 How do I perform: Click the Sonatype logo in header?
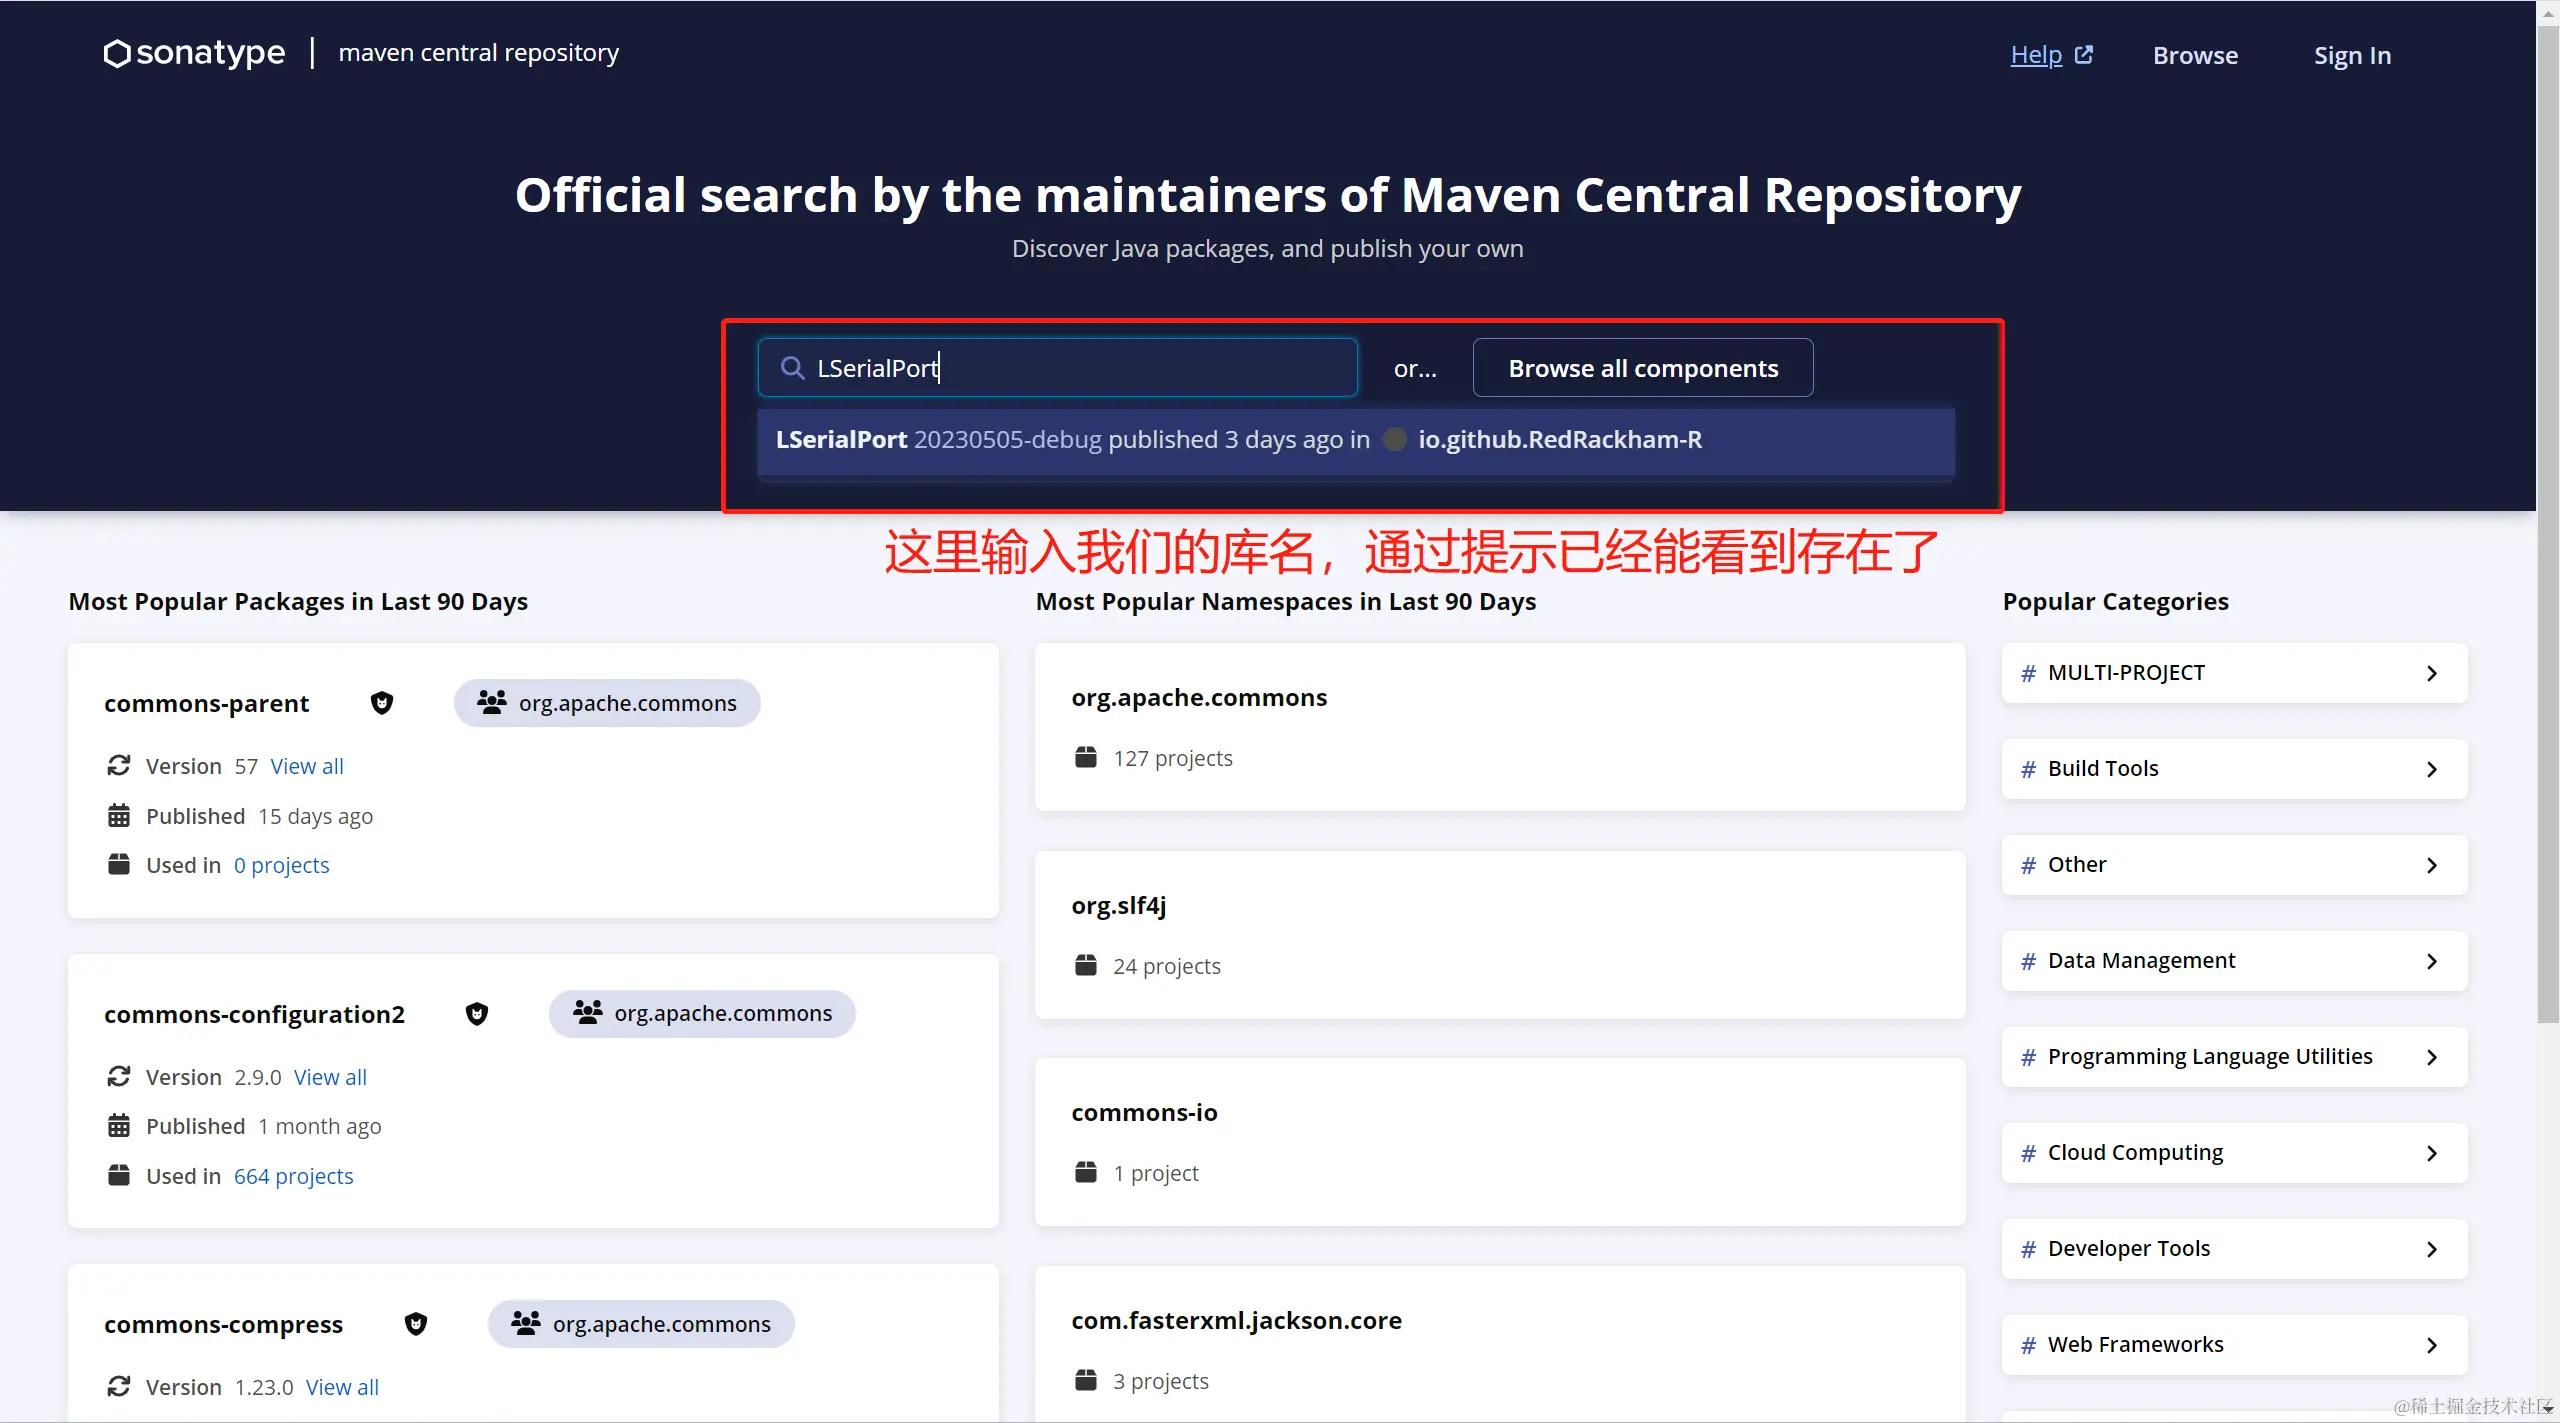point(194,53)
